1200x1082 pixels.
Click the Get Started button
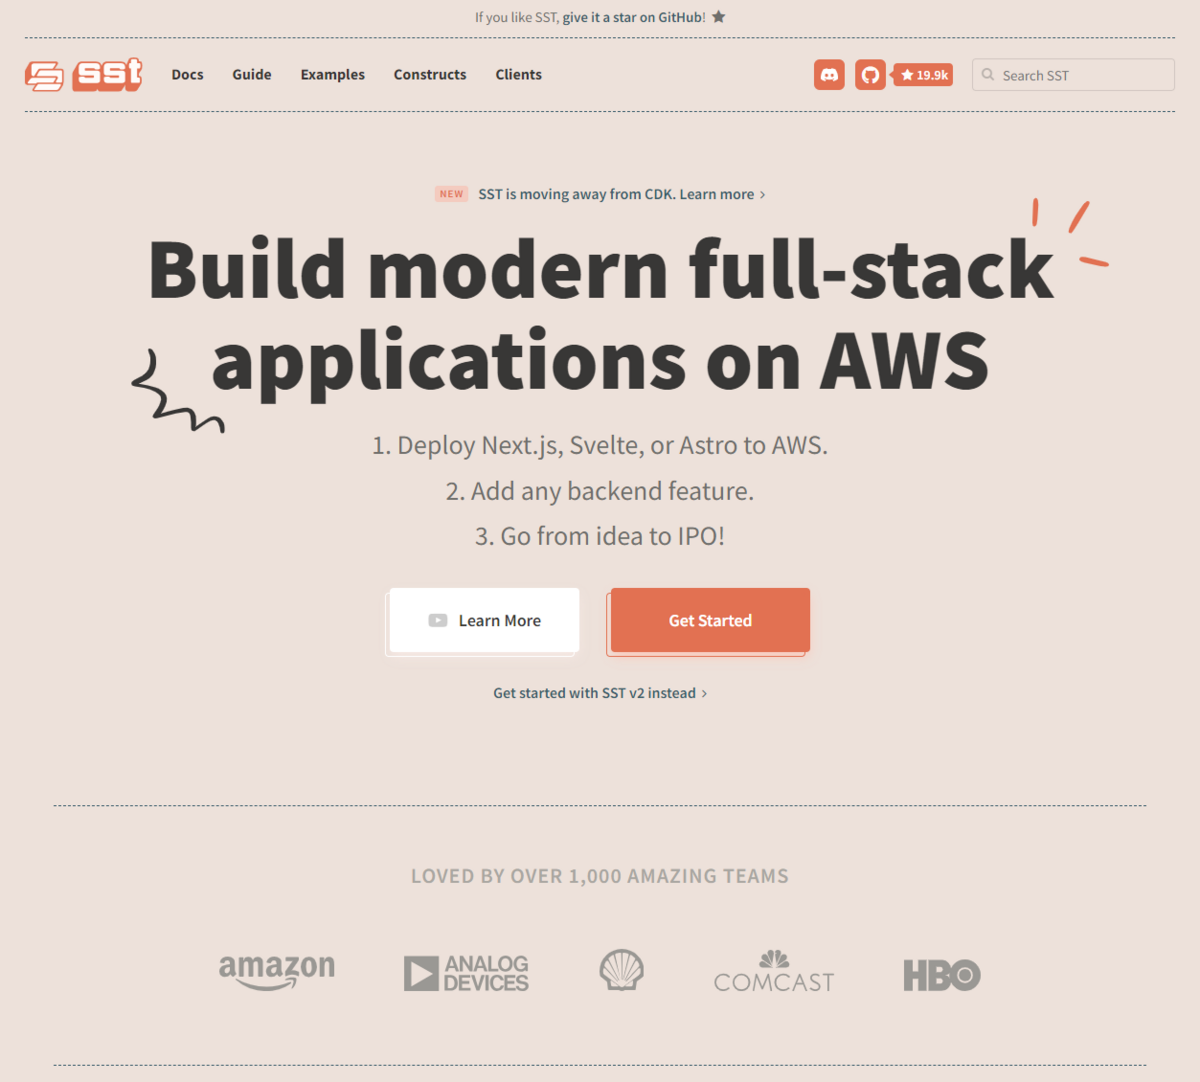[710, 620]
